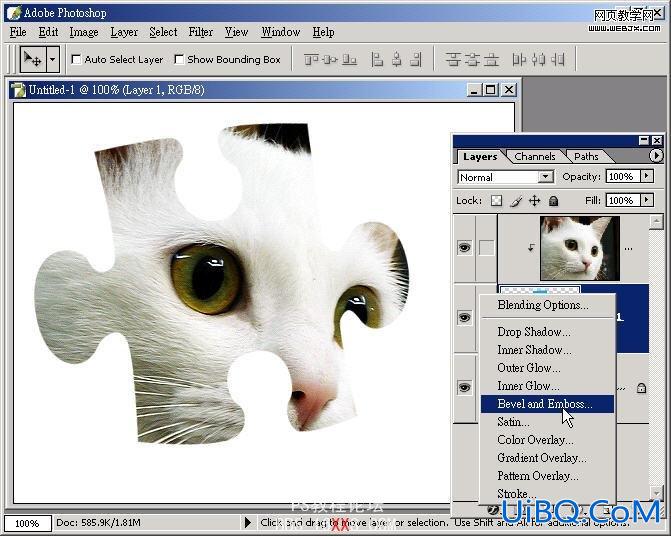Toggle Lock image pixels brush icon

(x=516, y=201)
